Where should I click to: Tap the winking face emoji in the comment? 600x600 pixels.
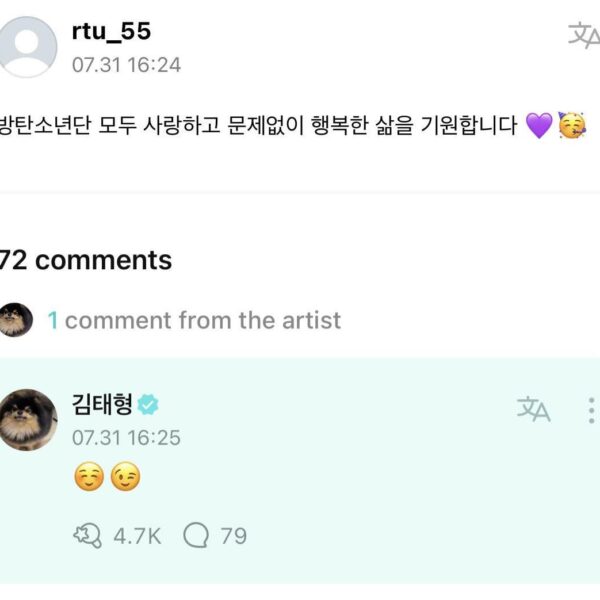tap(126, 478)
